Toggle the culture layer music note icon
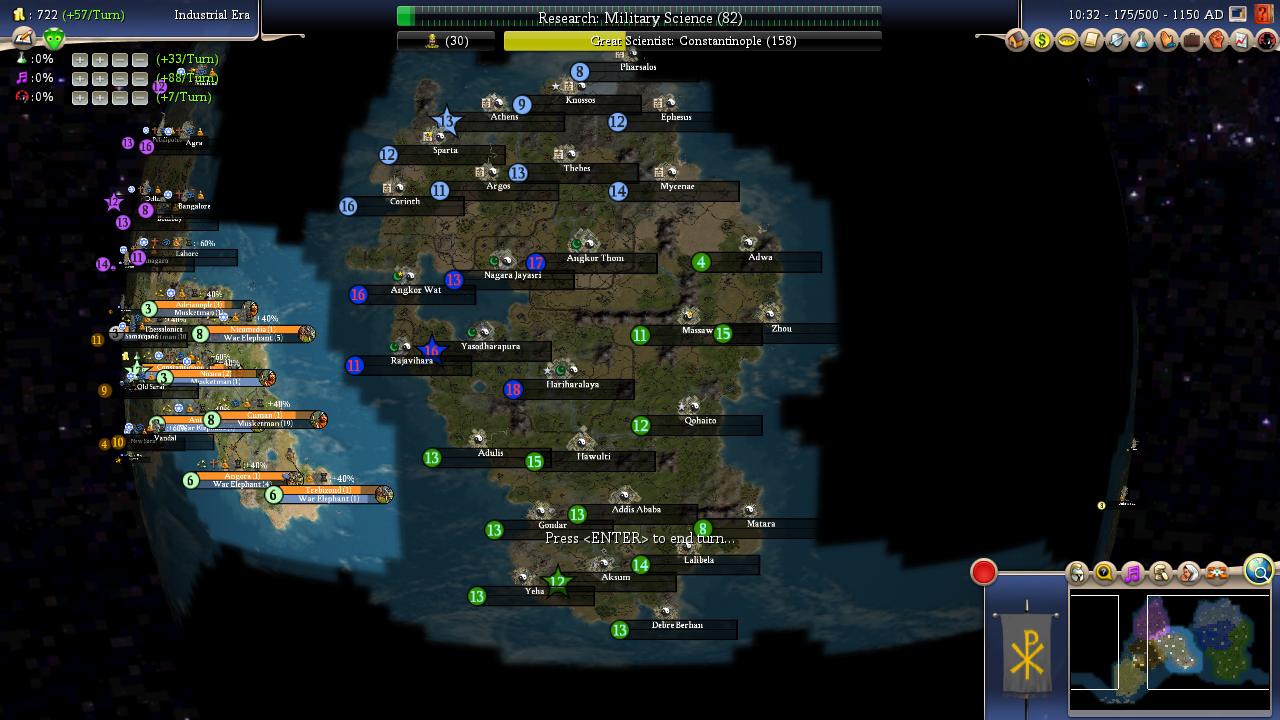This screenshot has width=1280, height=720. point(1133,573)
